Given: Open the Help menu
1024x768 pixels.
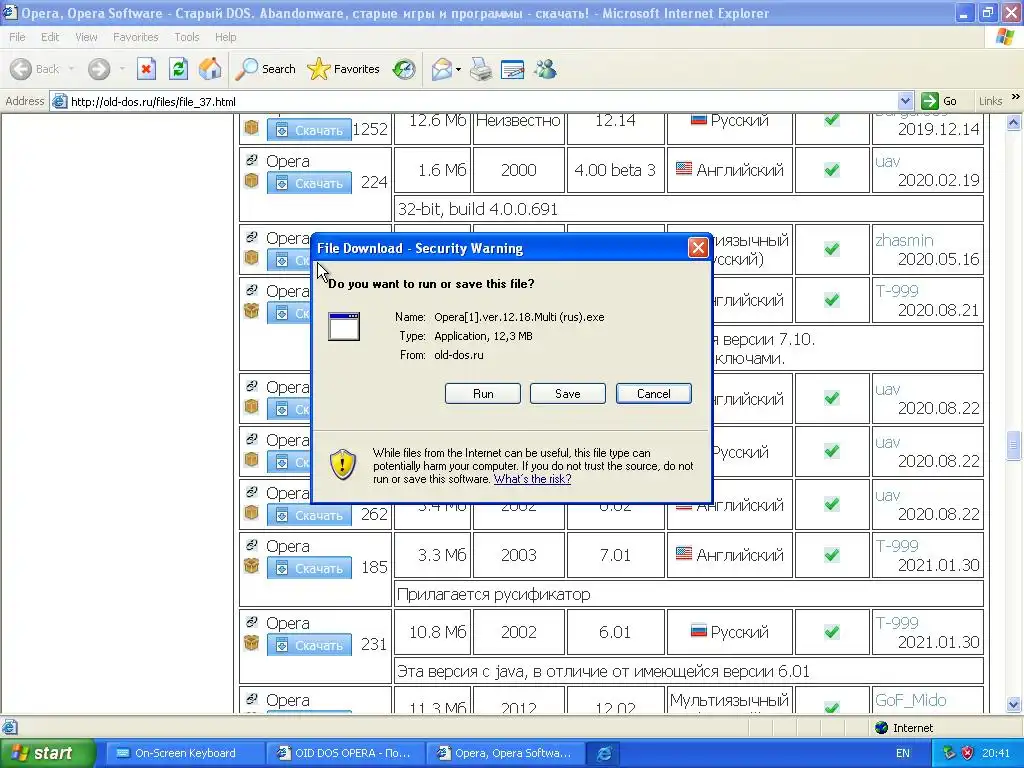Looking at the screenshot, I should [x=225, y=37].
